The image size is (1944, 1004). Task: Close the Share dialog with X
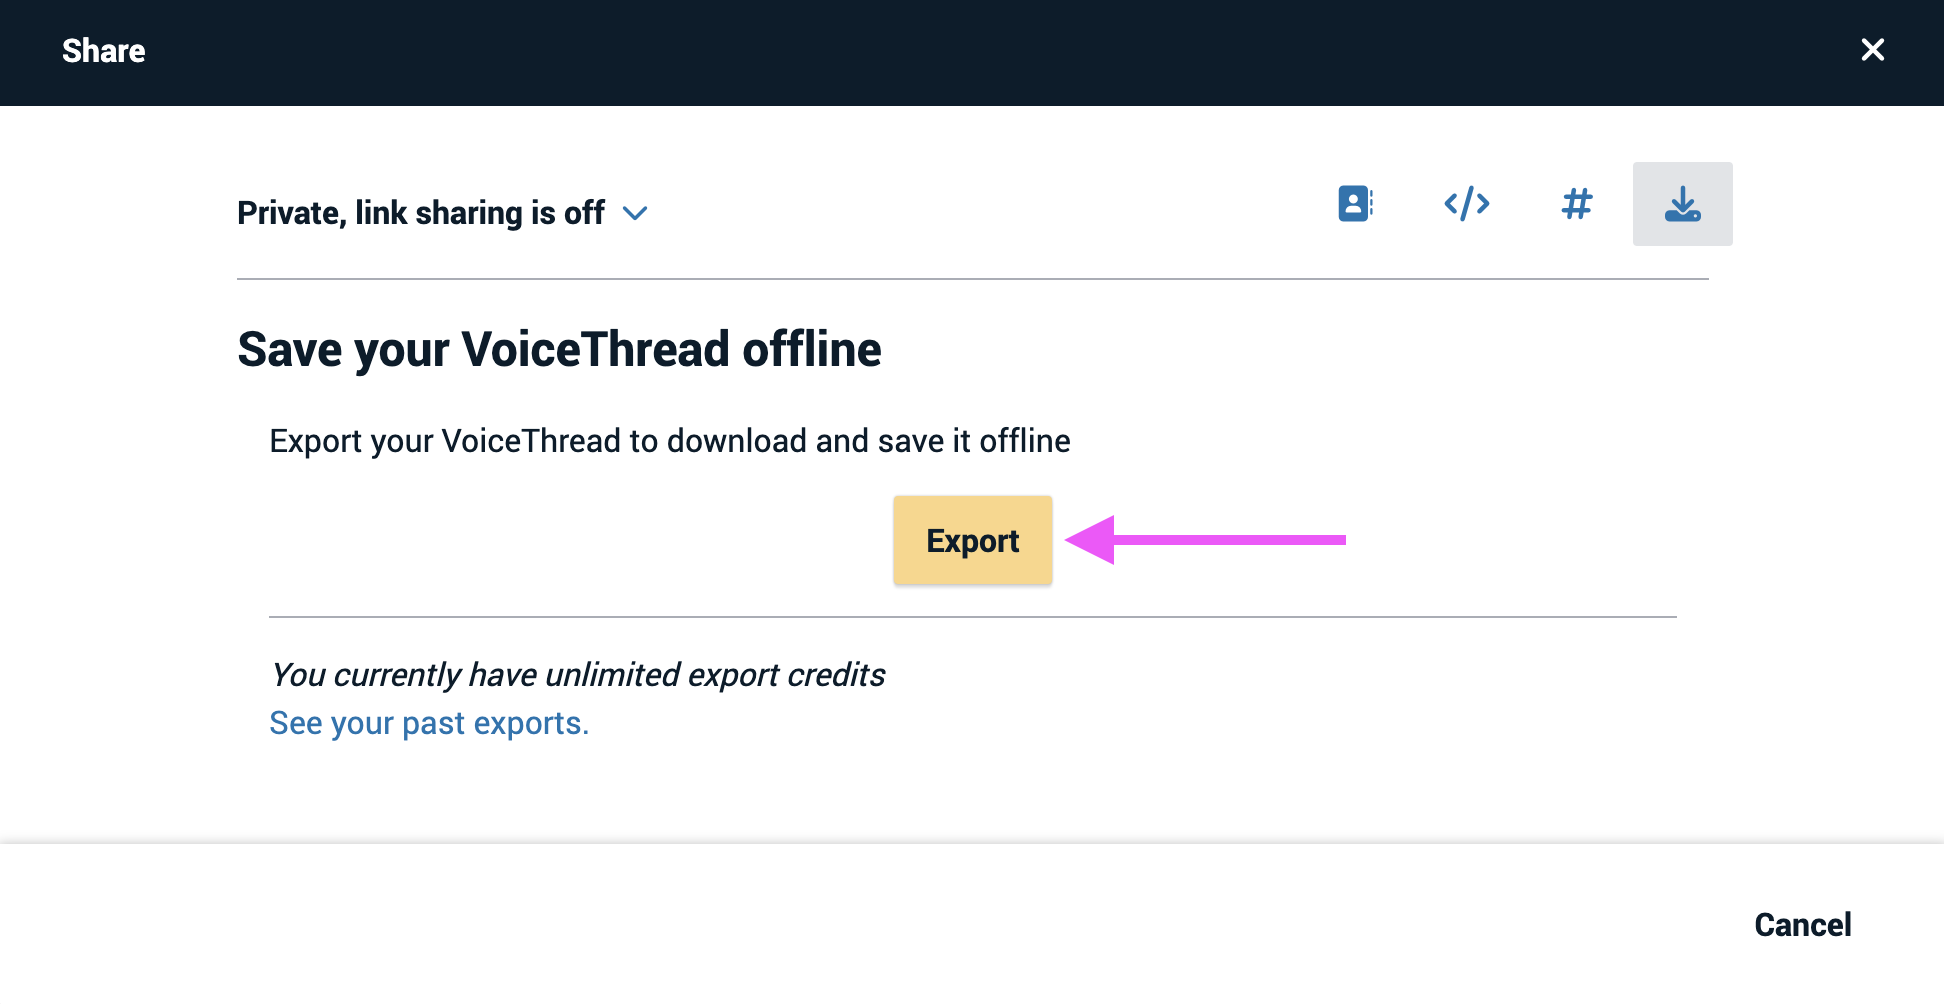[x=1872, y=50]
